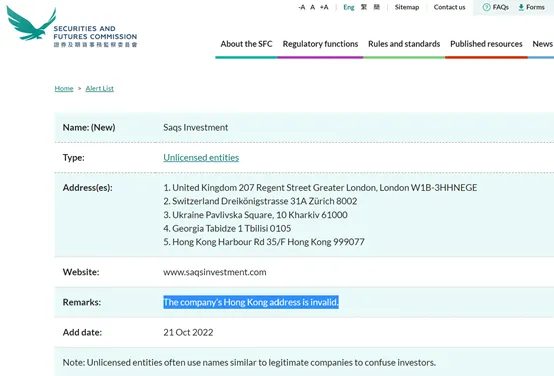Image resolution: width=554 pixels, height=376 pixels.
Task: Click the Add date: label
Action: [x=82, y=333]
